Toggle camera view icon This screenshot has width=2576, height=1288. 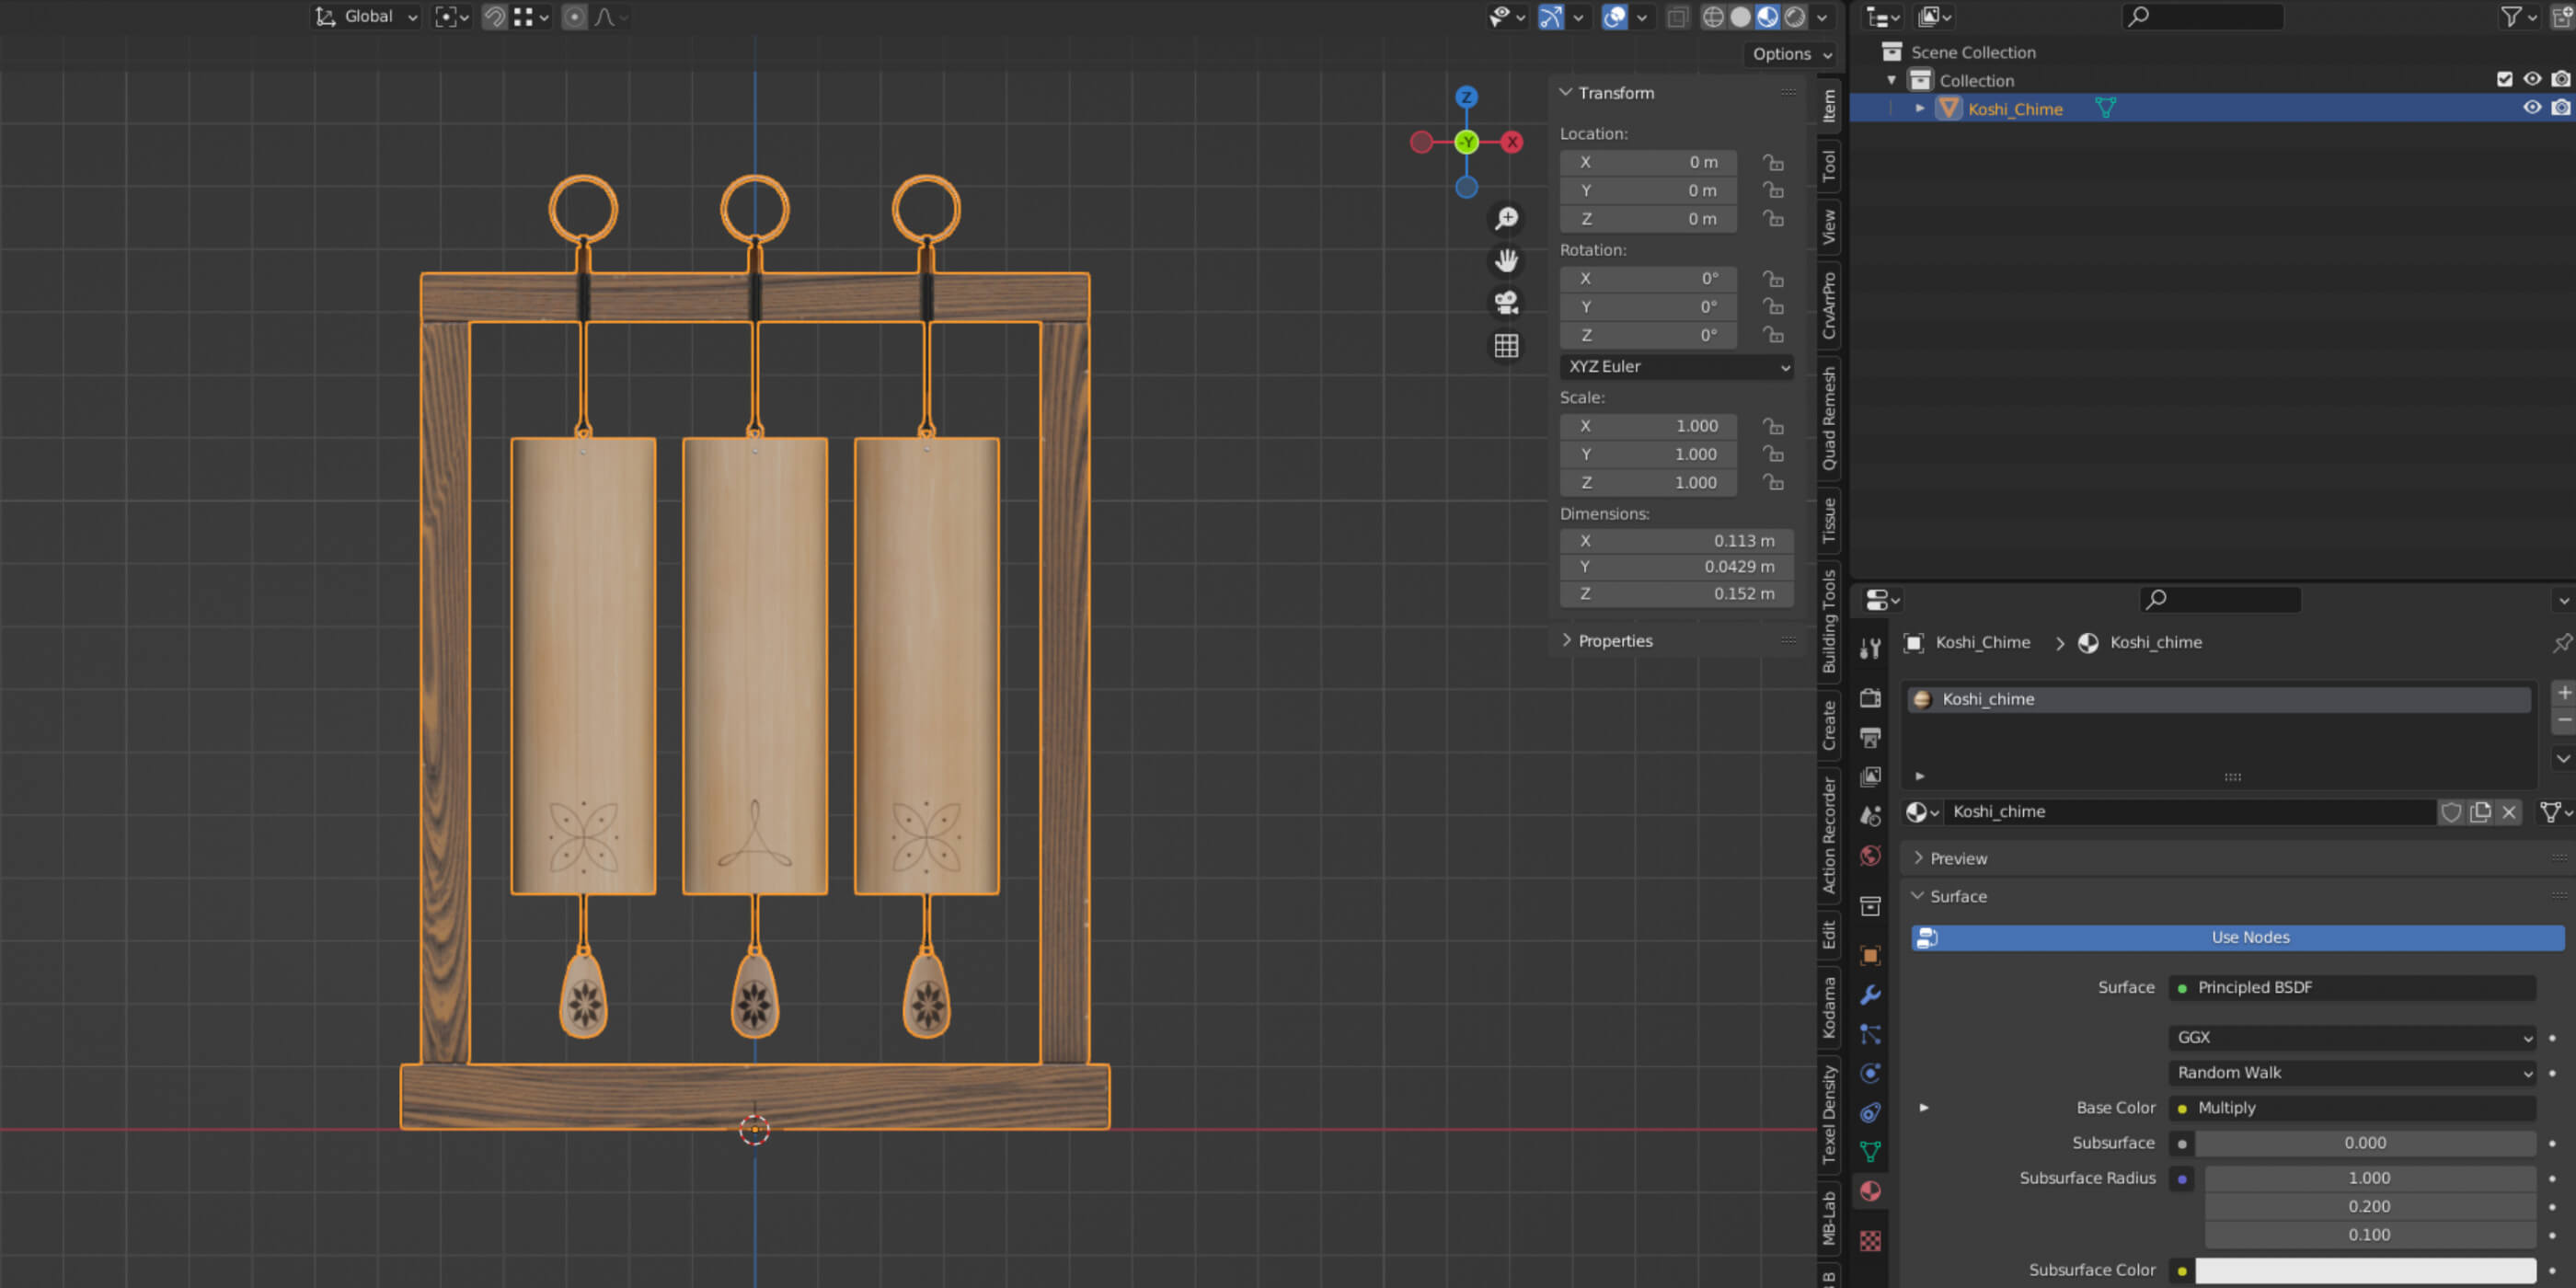1506,302
